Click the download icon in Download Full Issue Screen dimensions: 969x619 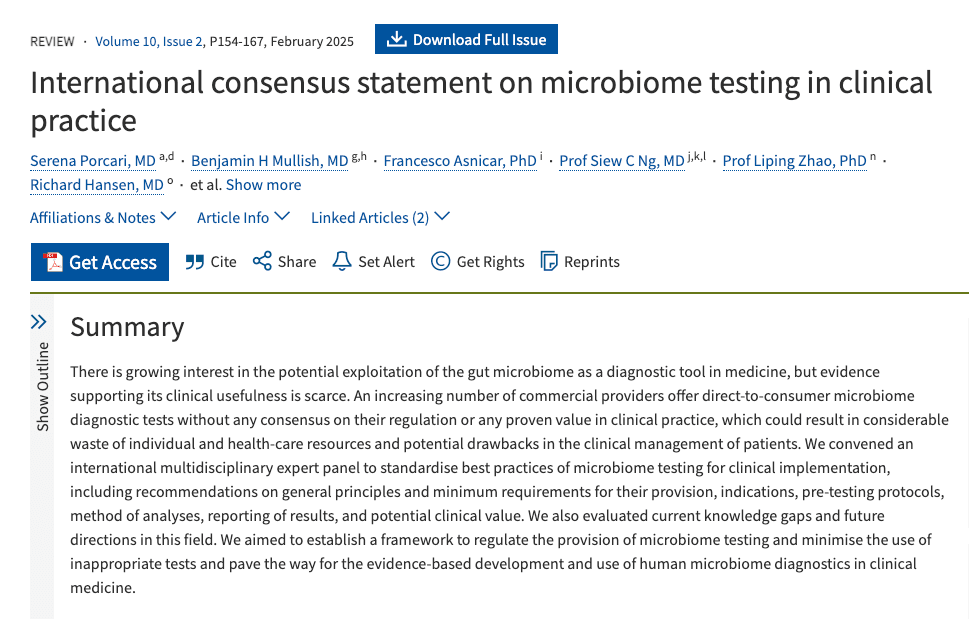coord(397,40)
